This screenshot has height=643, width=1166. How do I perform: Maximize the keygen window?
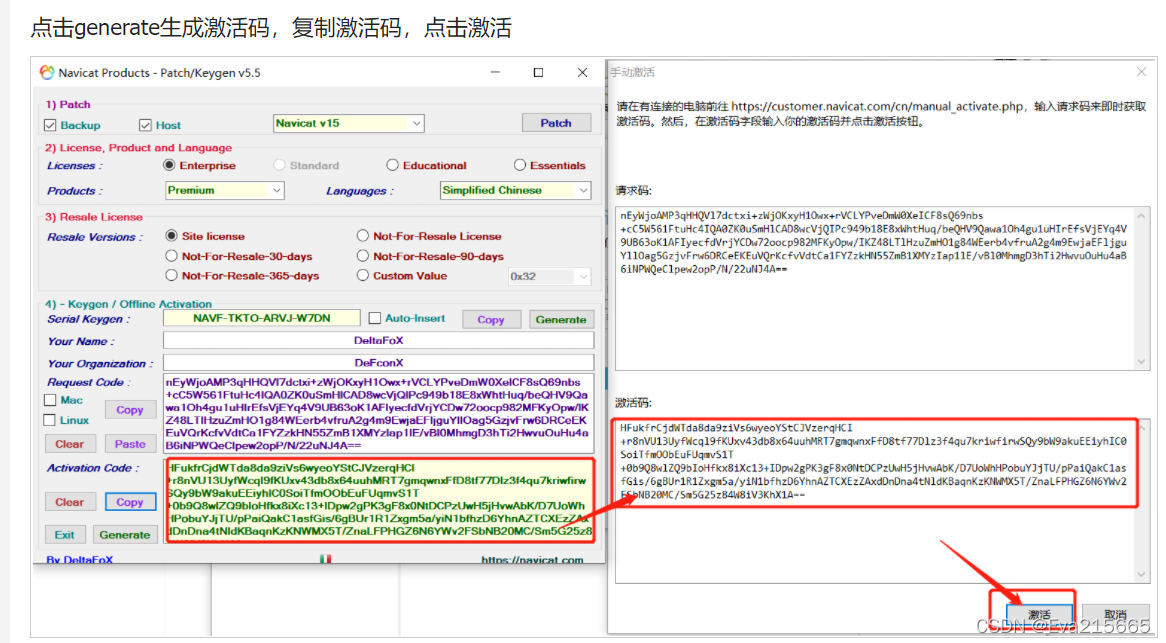pos(538,72)
